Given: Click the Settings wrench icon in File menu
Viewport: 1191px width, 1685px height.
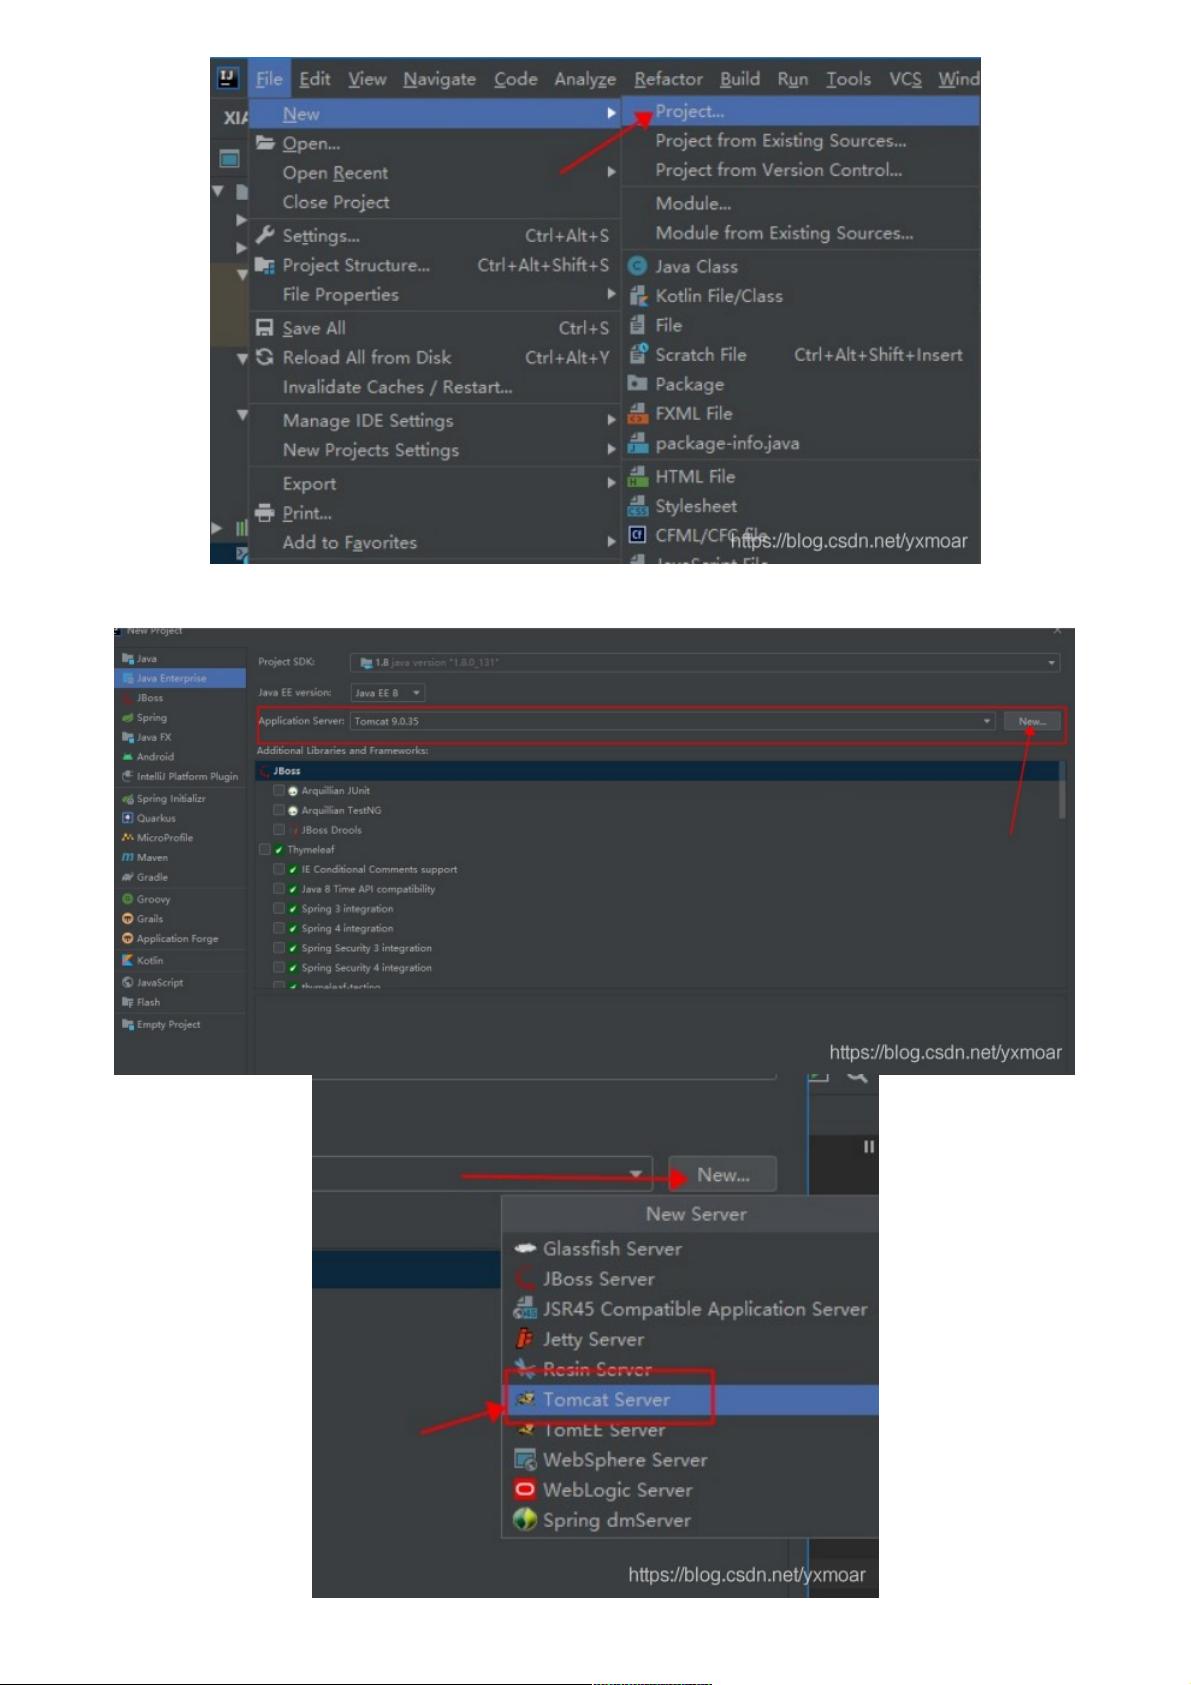Looking at the screenshot, I should [x=265, y=235].
